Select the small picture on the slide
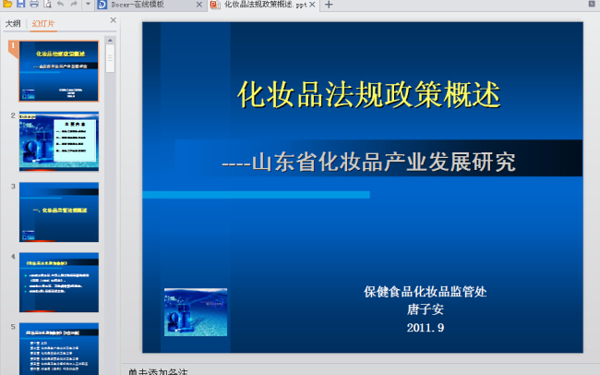The height and width of the screenshot is (375, 600). tap(196, 312)
